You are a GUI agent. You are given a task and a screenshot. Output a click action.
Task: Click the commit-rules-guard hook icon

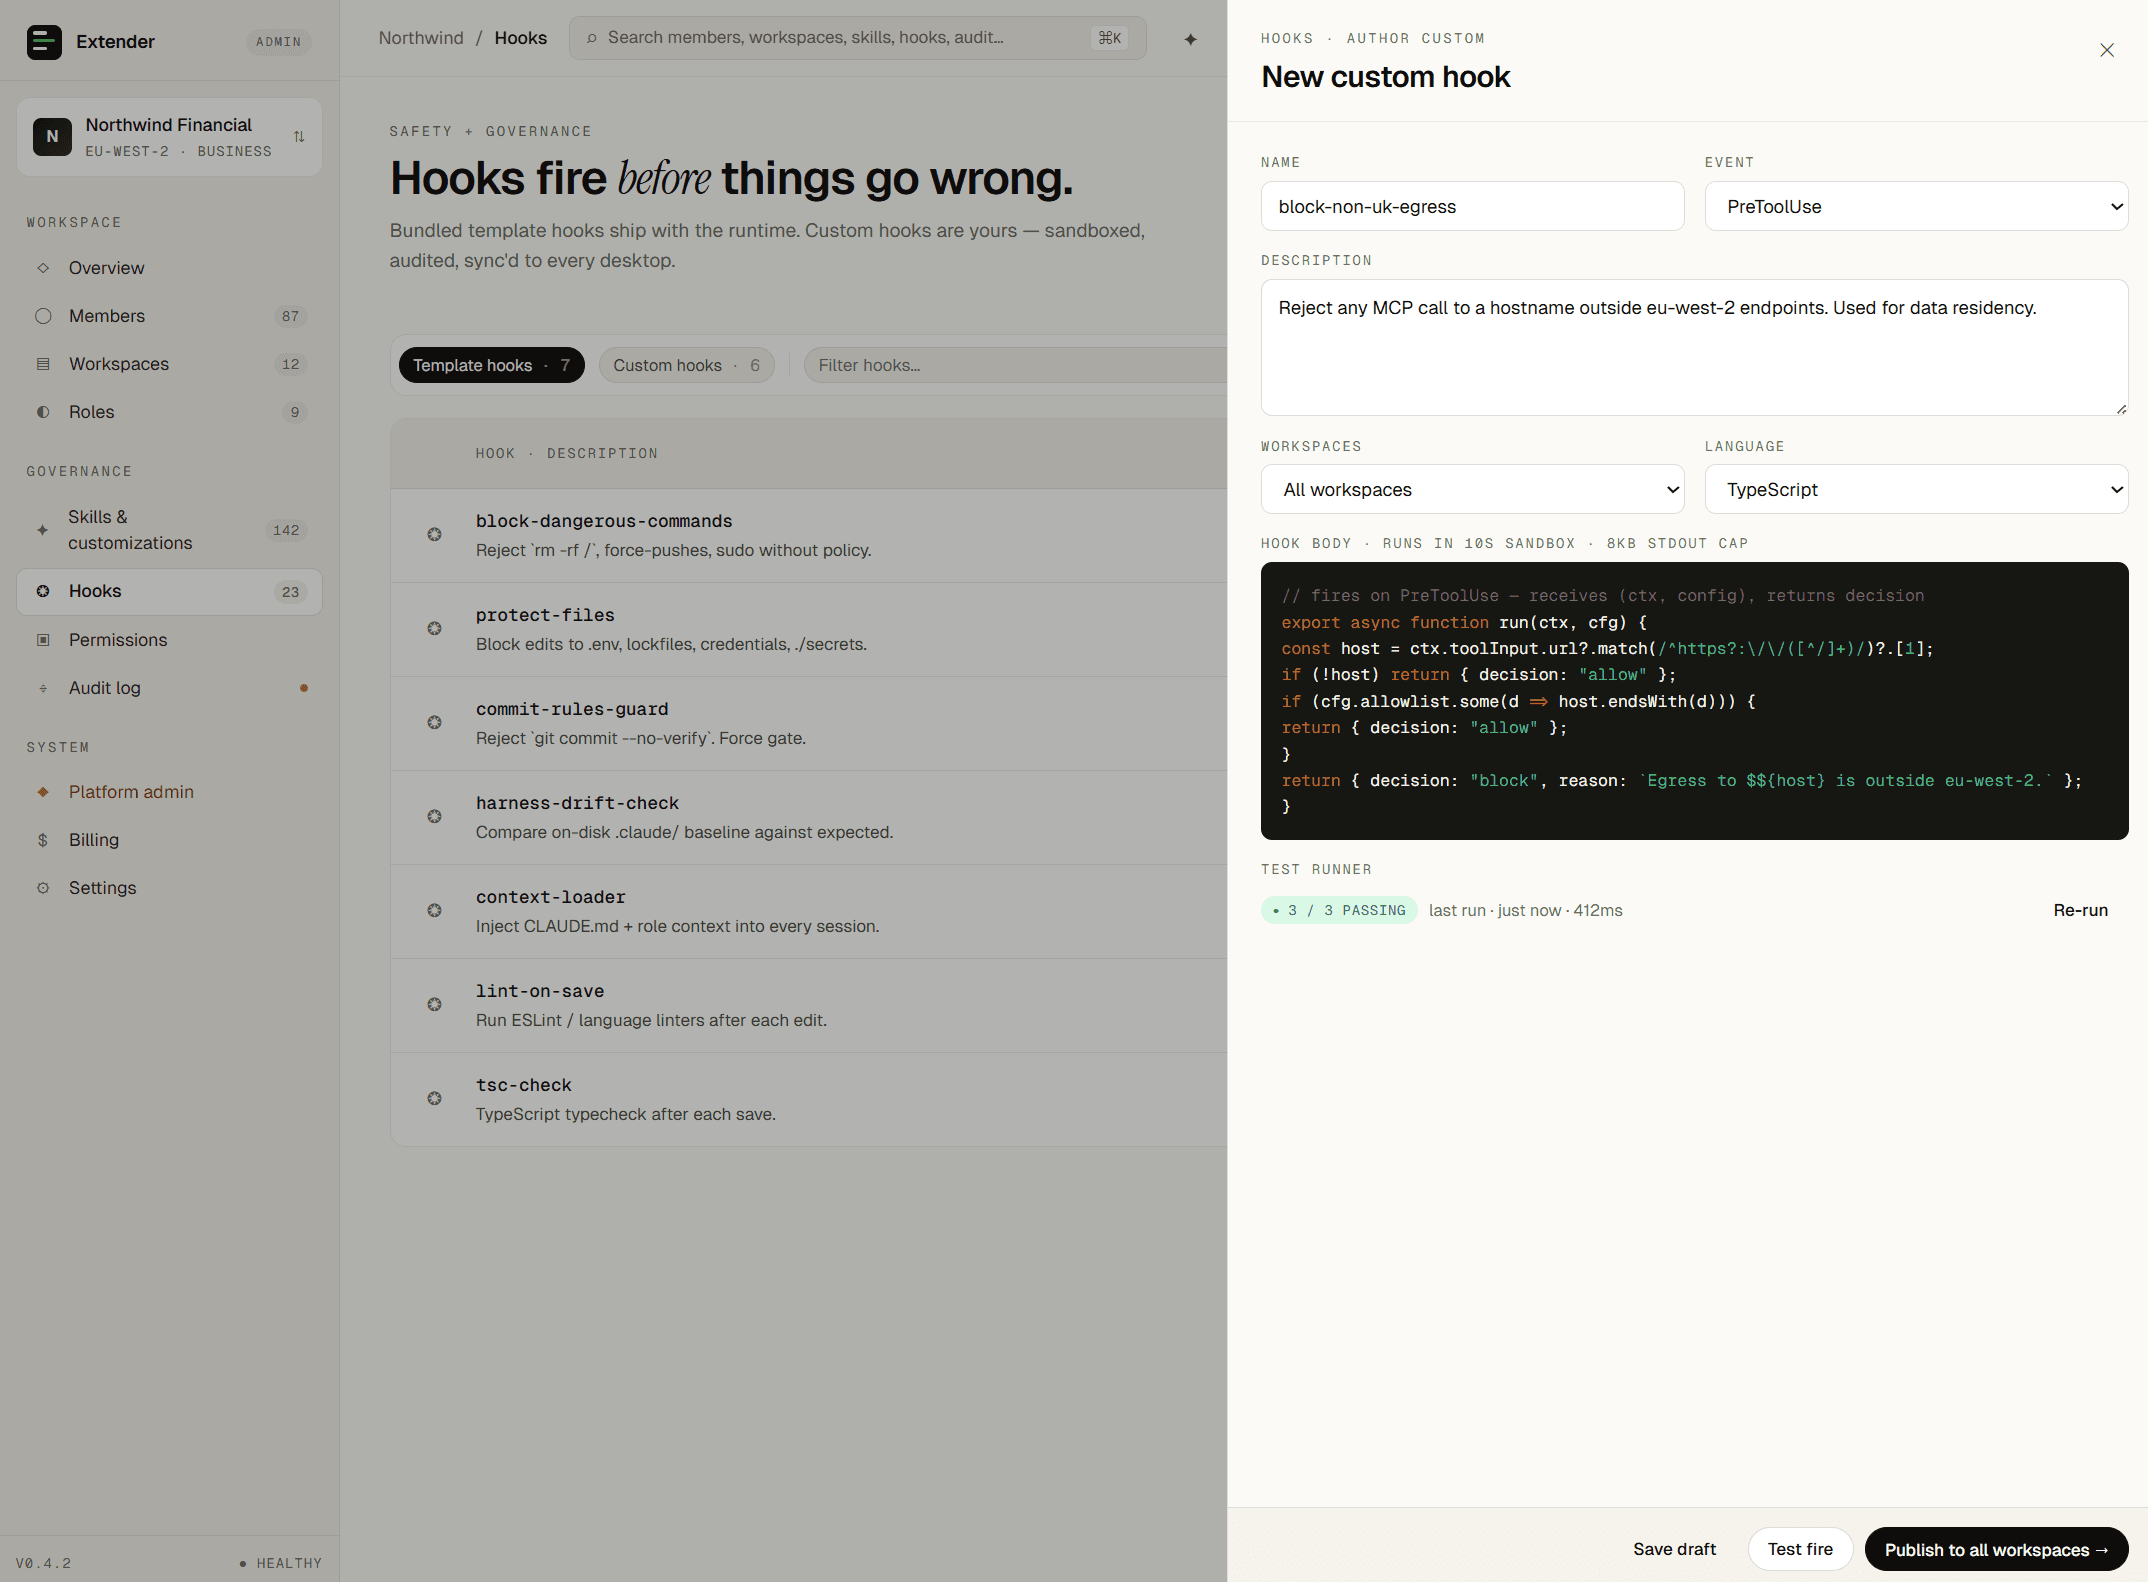click(434, 723)
